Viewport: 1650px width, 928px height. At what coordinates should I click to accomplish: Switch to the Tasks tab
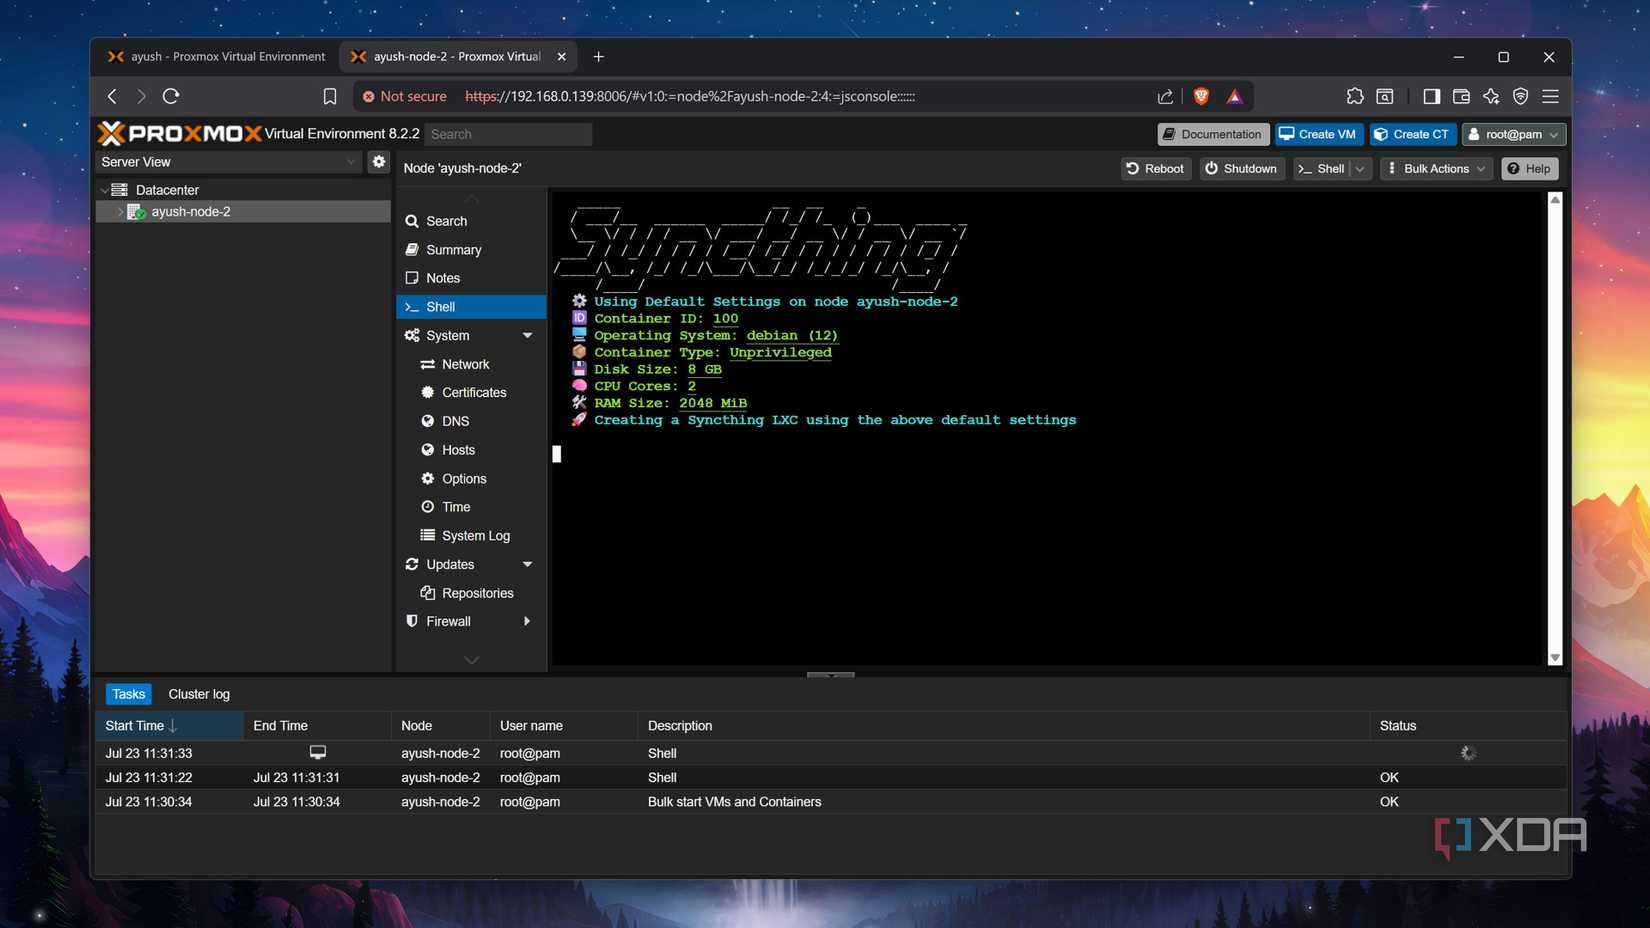128,694
